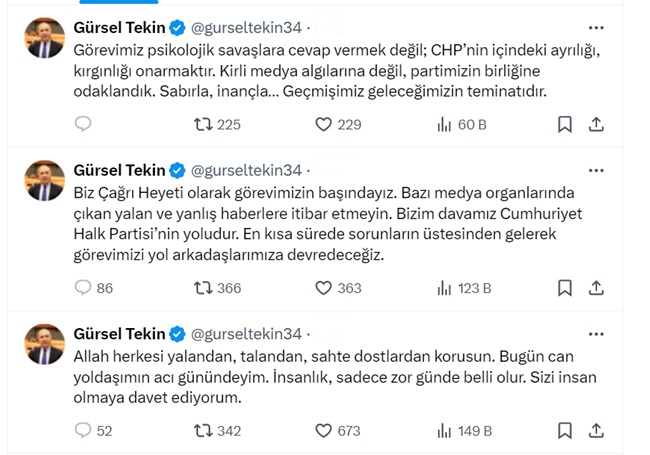Viewport: 650px width, 455px height.
Task: Open more options menu on third tweet
Action: coord(596,332)
